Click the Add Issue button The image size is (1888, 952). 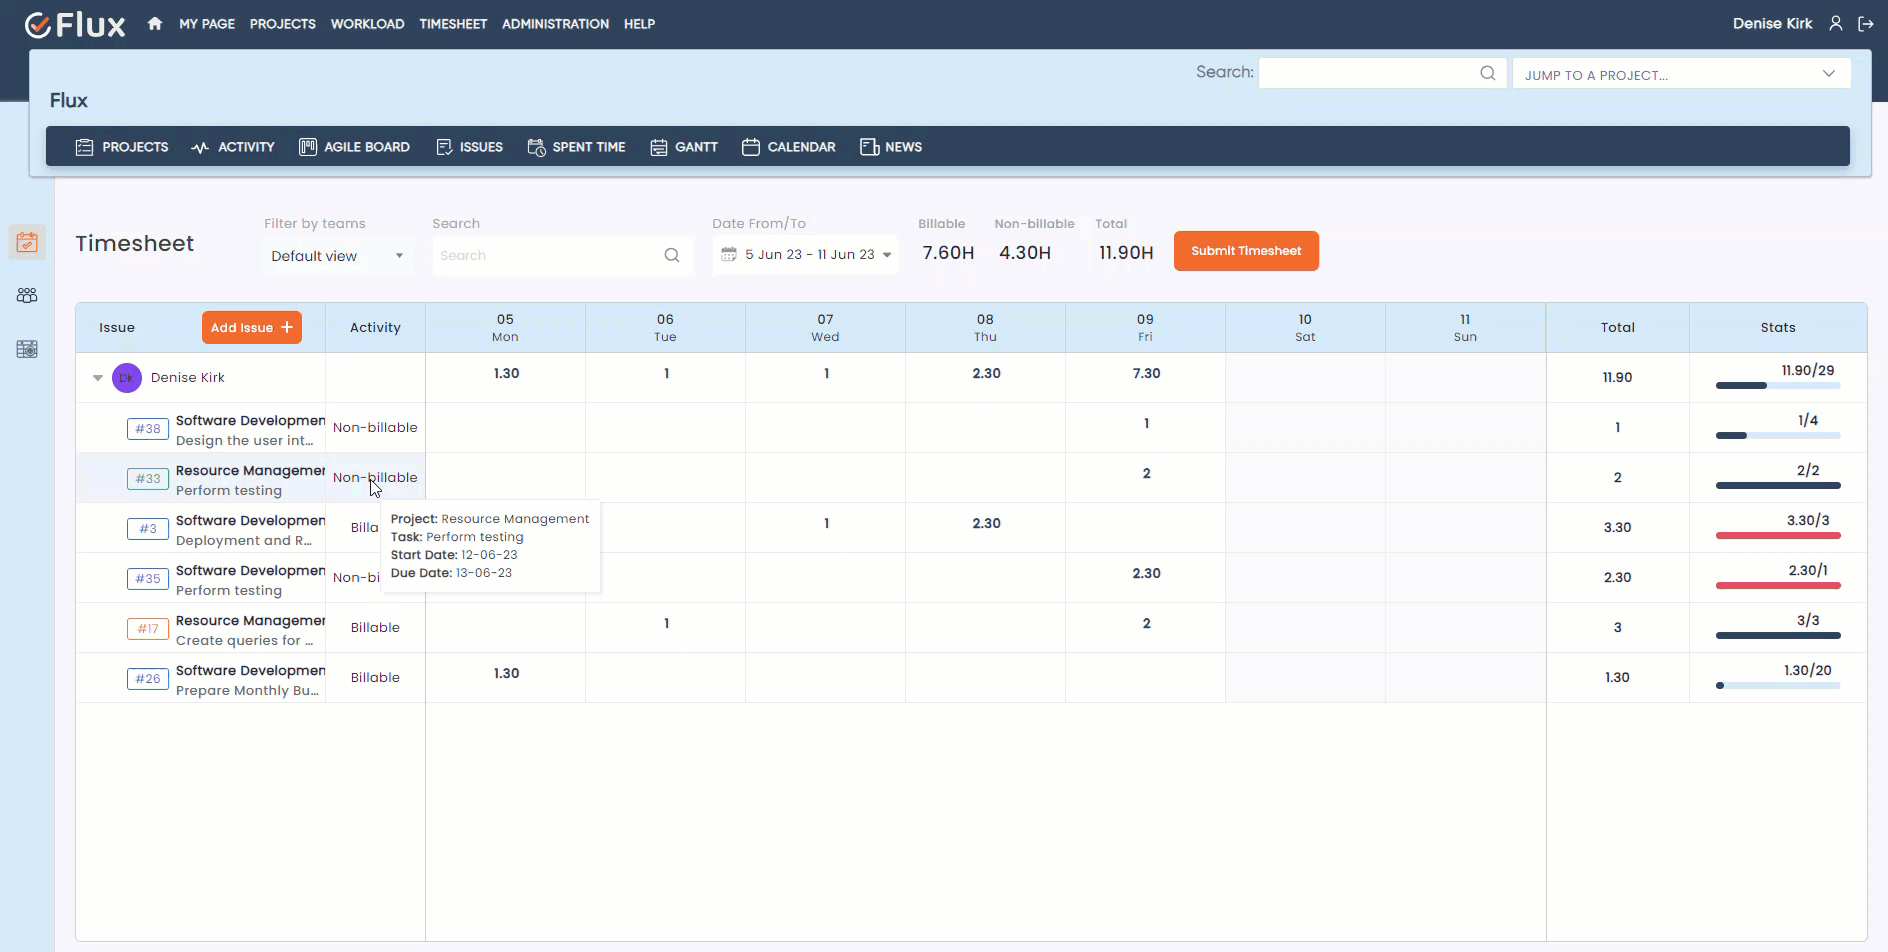pyautogui.click(x=251, y=327)
